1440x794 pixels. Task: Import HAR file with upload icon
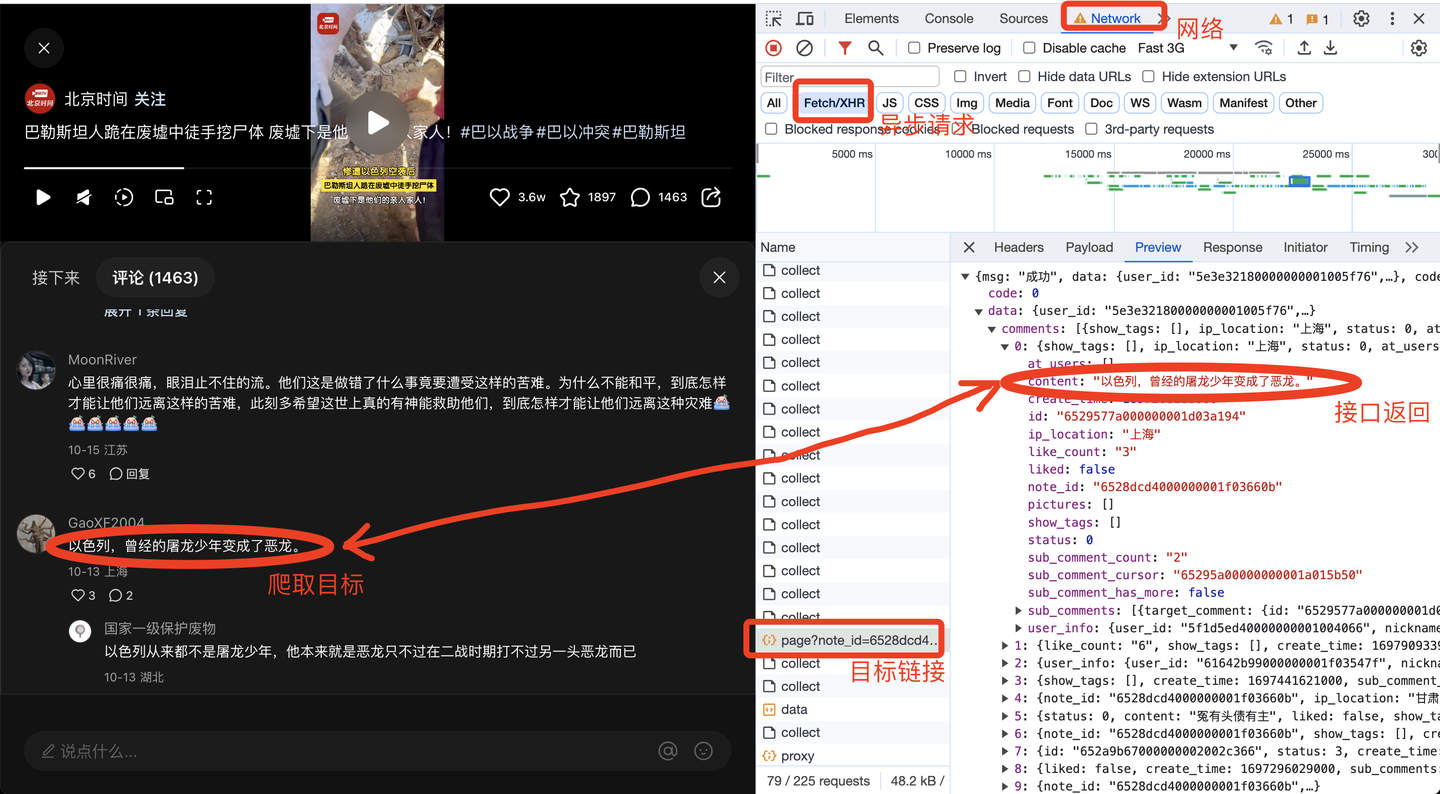coord(1304,48)
